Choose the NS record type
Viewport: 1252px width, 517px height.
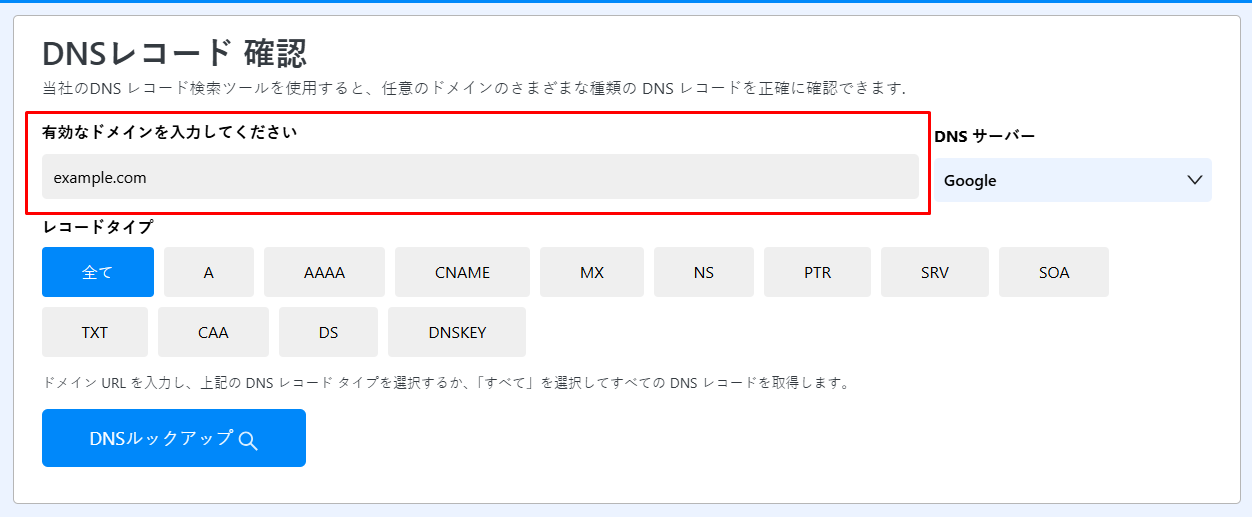tap(704, 272)
